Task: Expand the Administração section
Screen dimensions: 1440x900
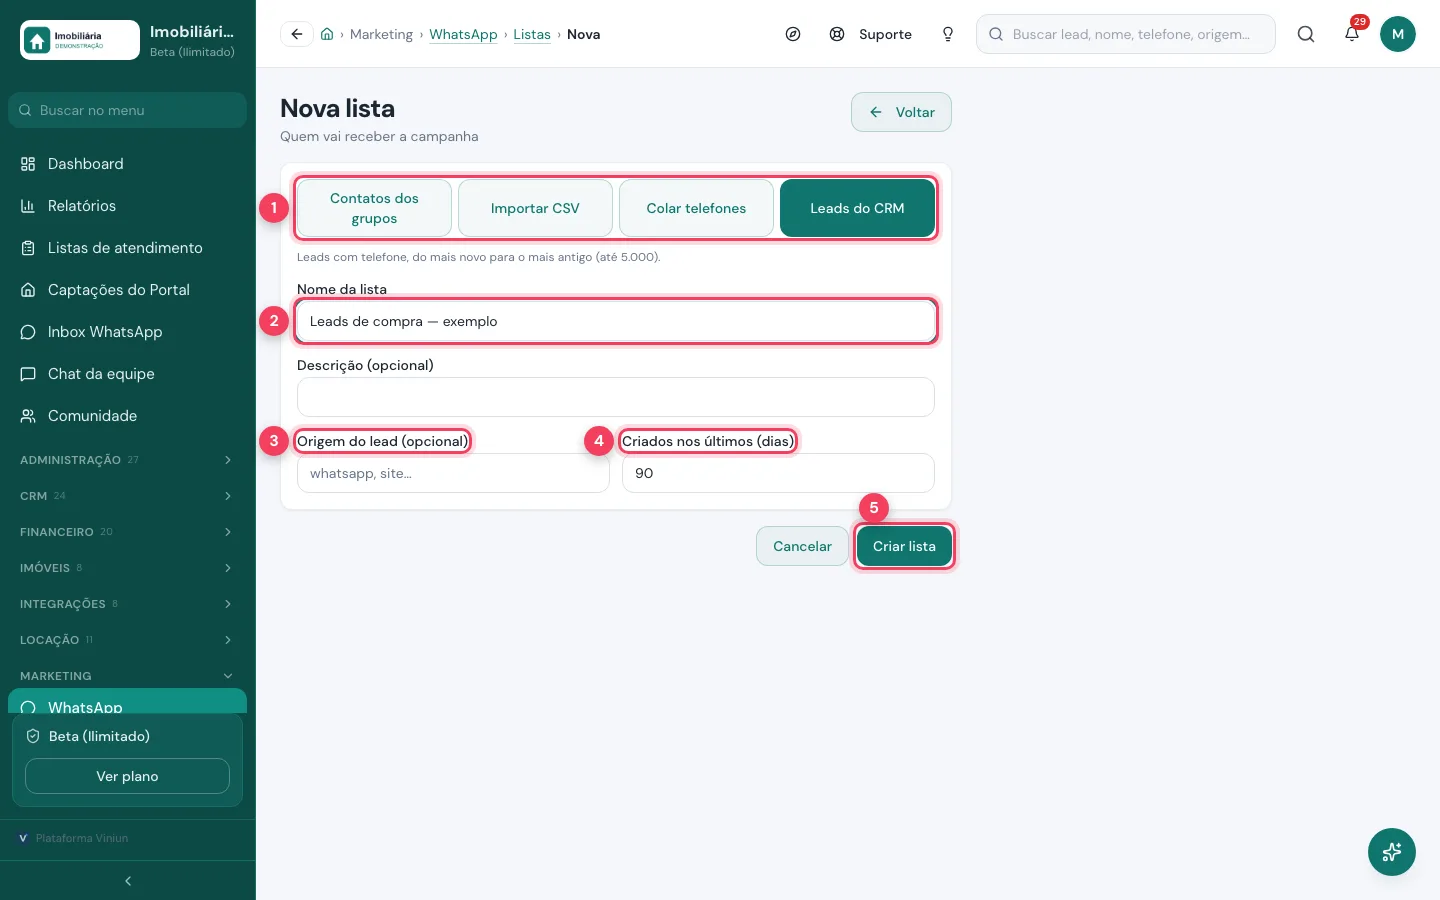Action: [127, 460]
